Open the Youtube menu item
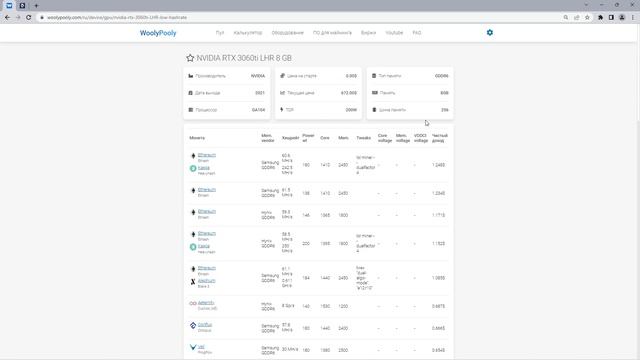The image size is (640, 360). tap(394, 33)
